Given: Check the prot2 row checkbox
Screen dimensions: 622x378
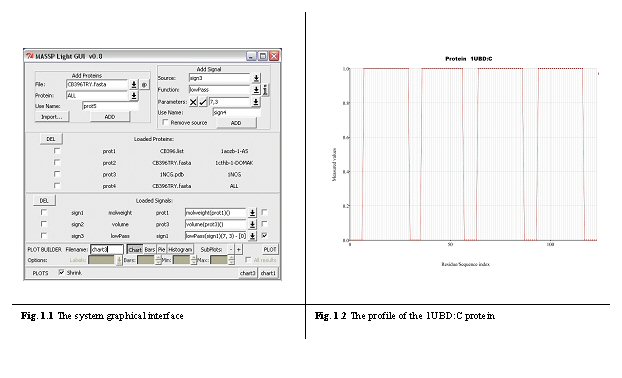Looking at the screenshot, I should [x=57, y=162].
